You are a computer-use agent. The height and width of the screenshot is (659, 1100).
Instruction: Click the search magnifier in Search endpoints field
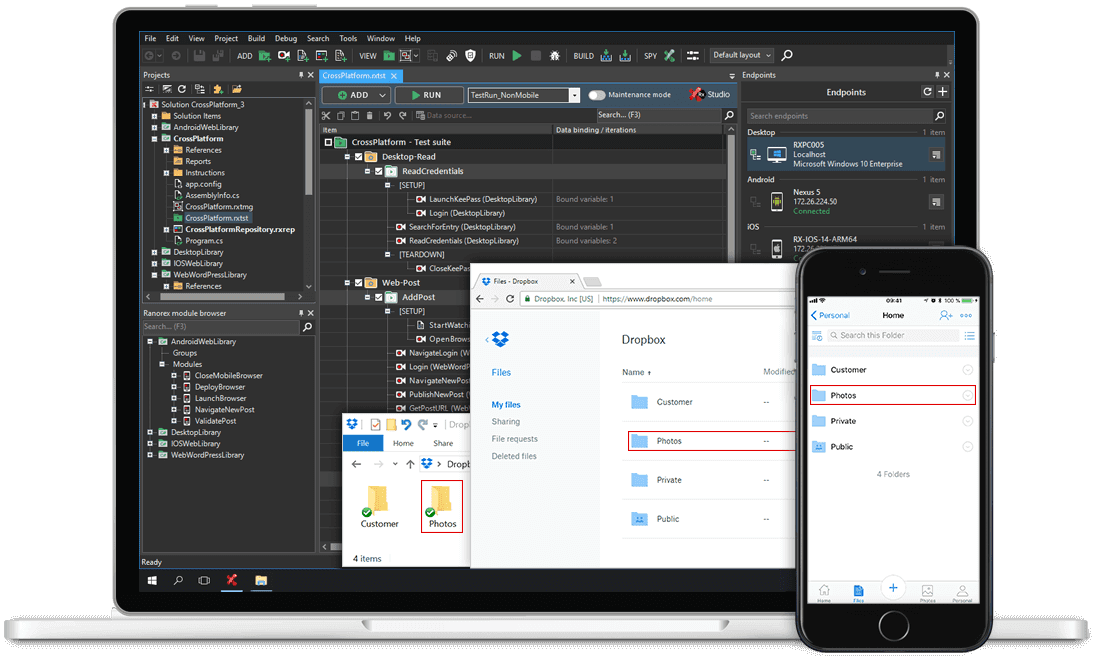pos(939,116)
